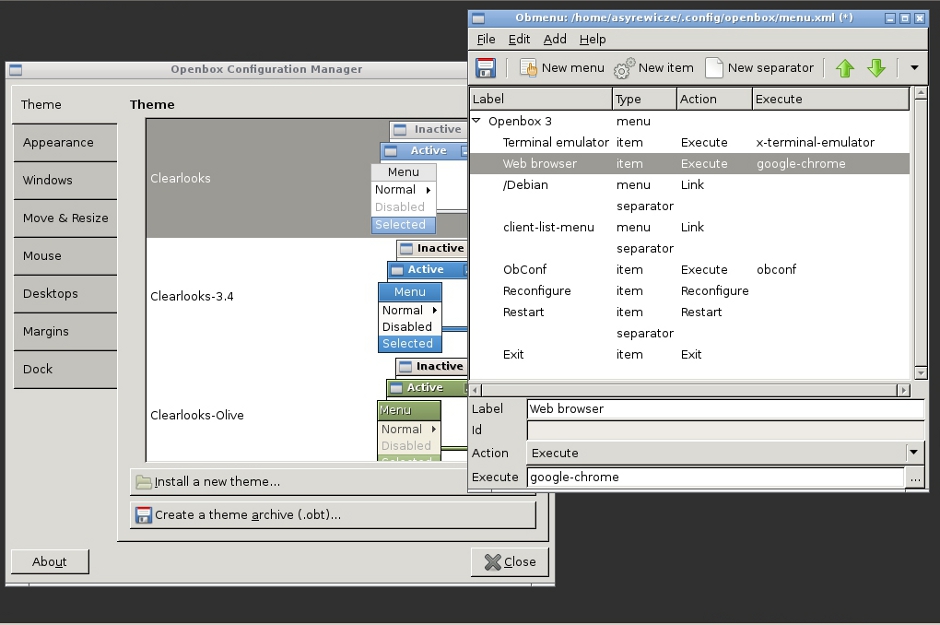Open the File menu in Obmenu

click(x=486, y=39)
